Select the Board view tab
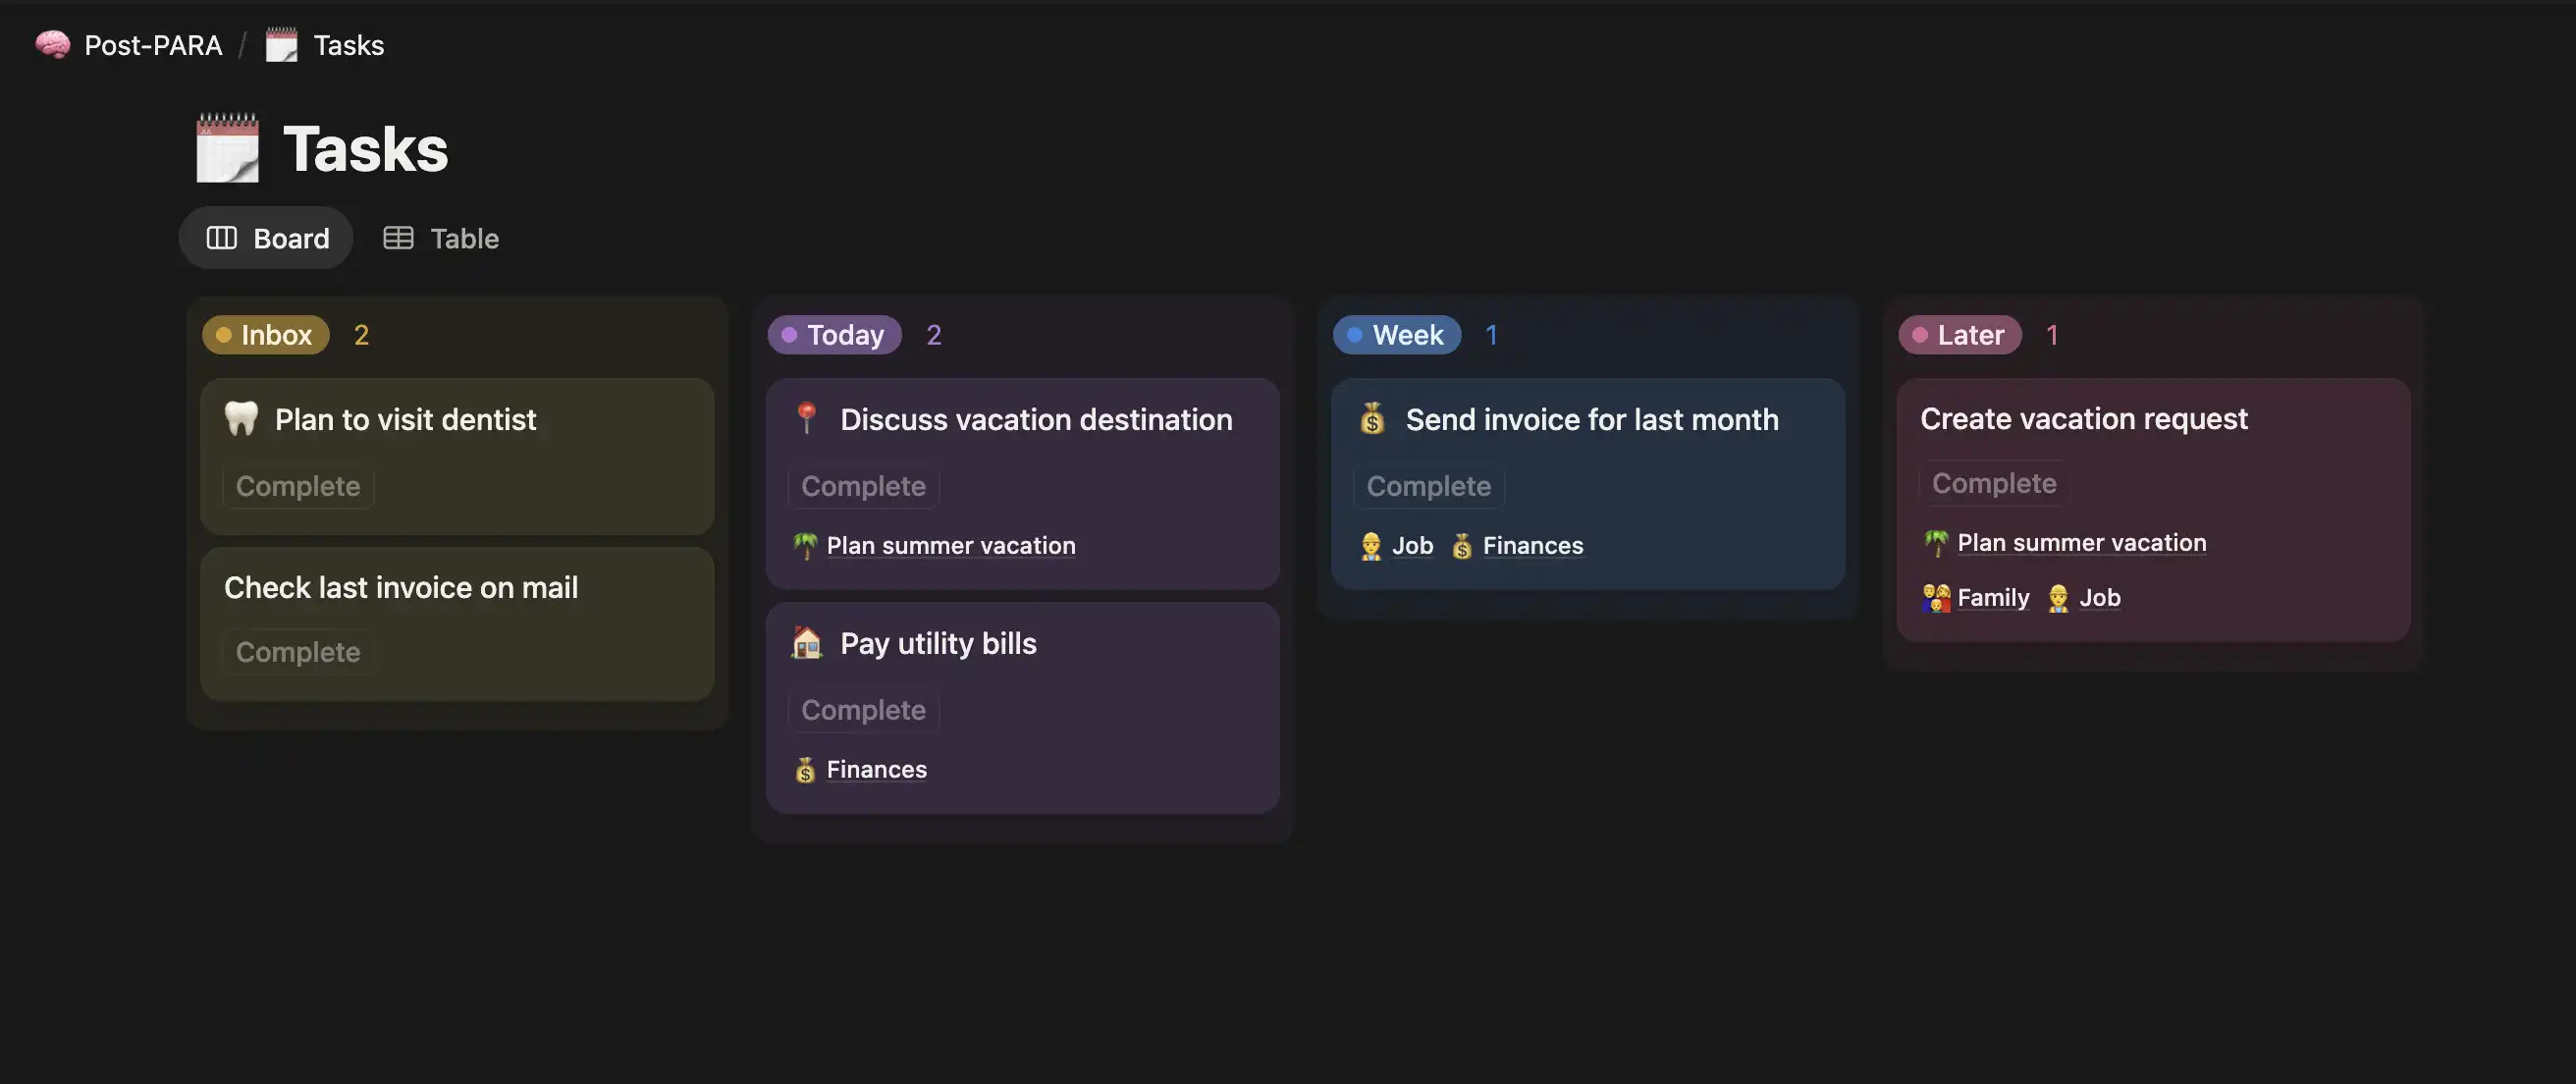The height and width of the screenshot is (1084, 2576). click(x=267, y=238)
